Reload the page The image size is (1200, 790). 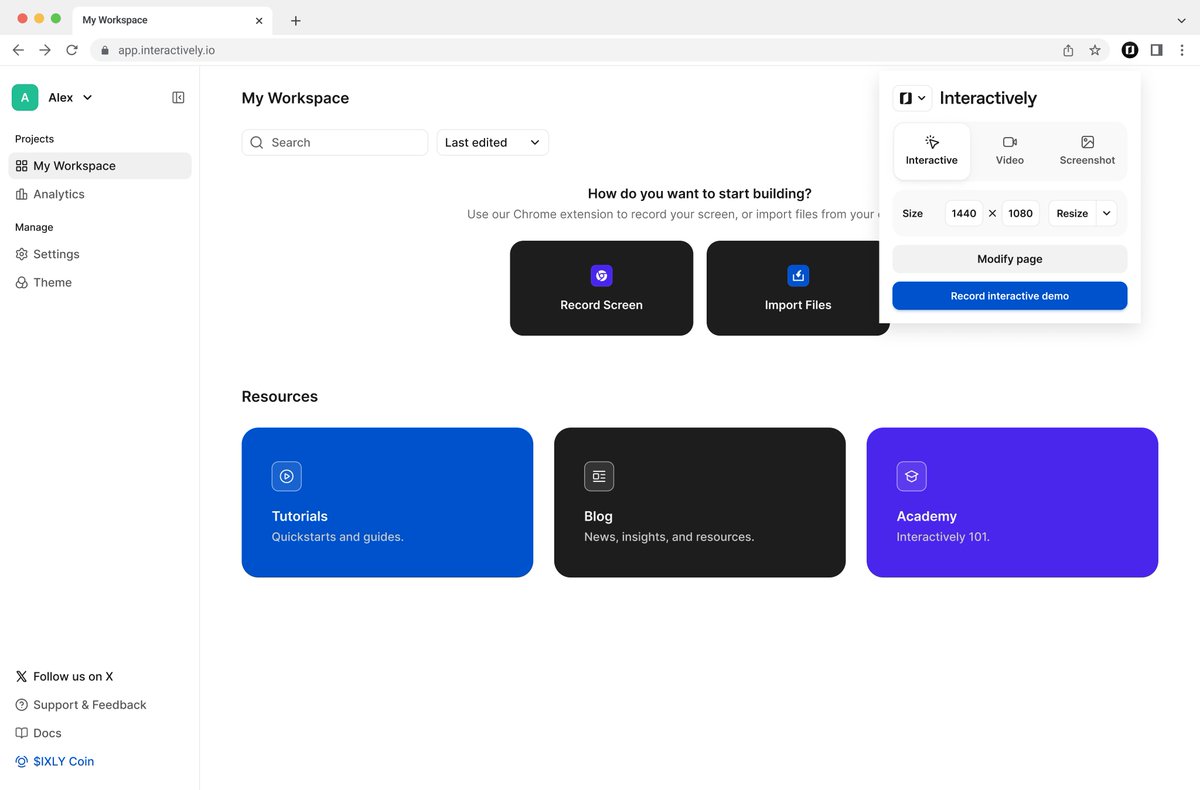click(72, 50)
